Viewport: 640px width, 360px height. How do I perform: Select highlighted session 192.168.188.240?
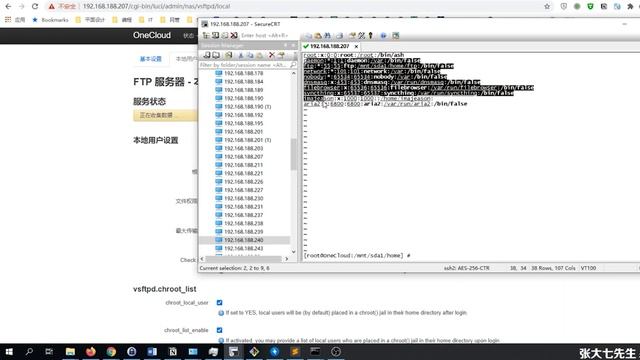coord(243,240)
